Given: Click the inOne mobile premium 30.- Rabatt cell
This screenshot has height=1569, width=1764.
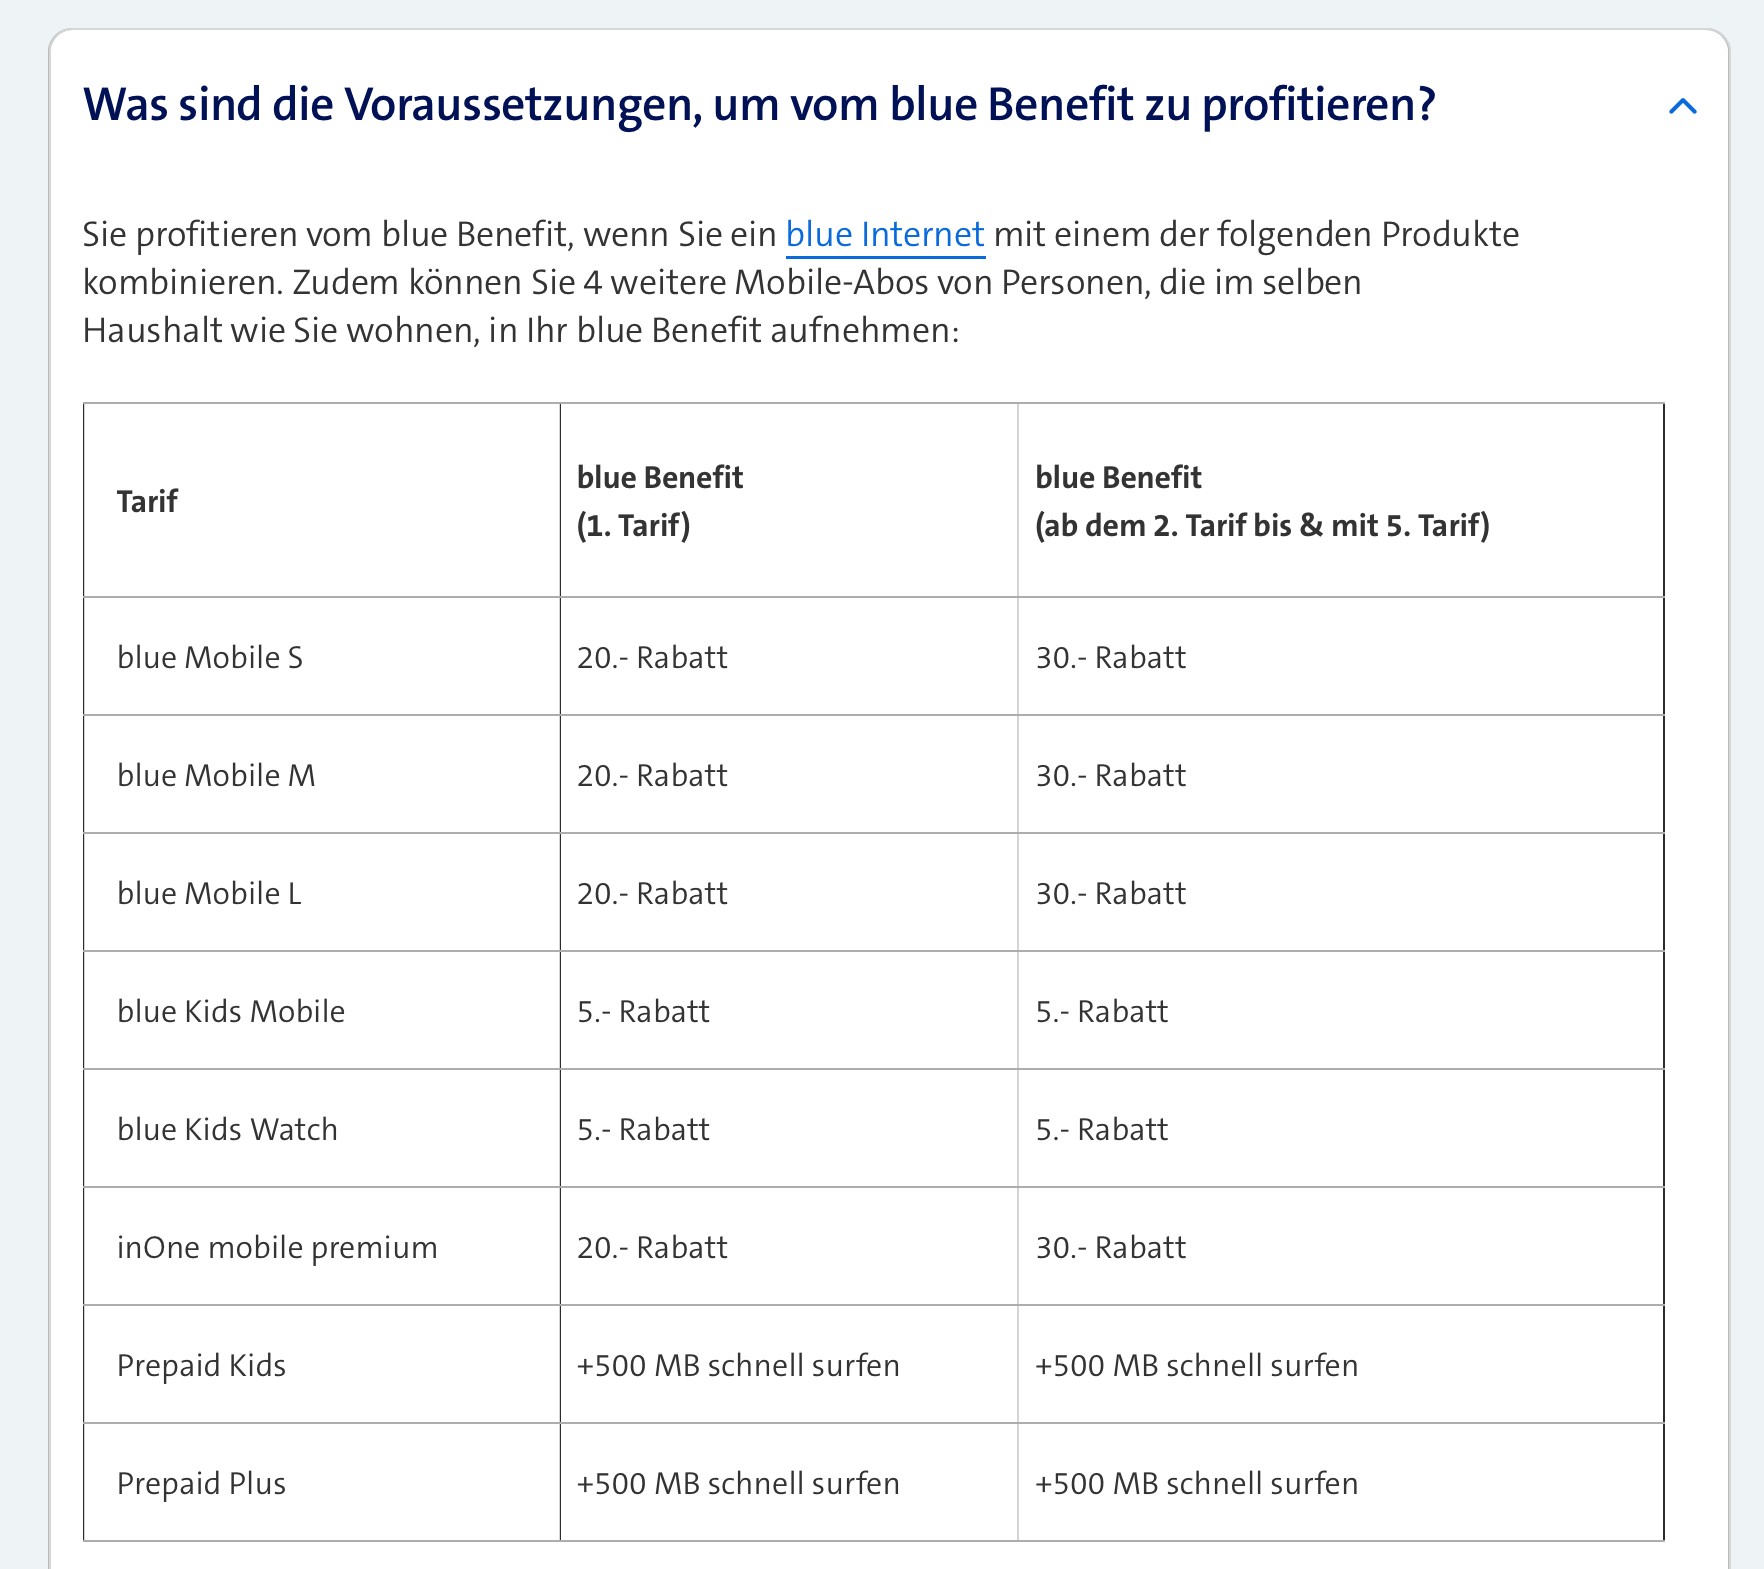Looking at the screenshot, I should pos(1110,1248).
